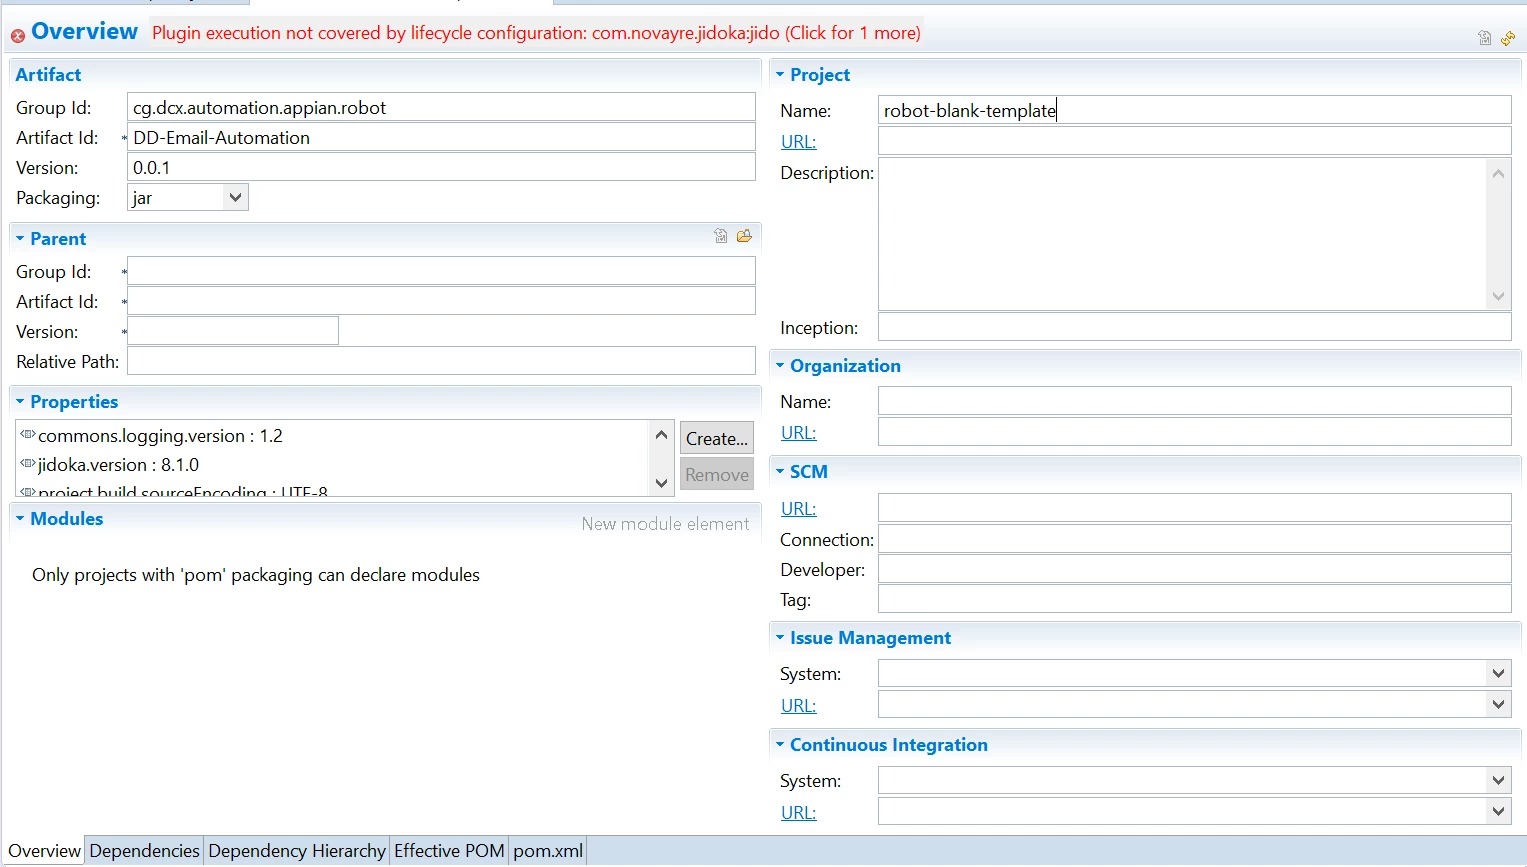Viewport: 1527px width, 867px height.
Task: Select commons.logging.version : 1.2 property
Action: (160, 436)
